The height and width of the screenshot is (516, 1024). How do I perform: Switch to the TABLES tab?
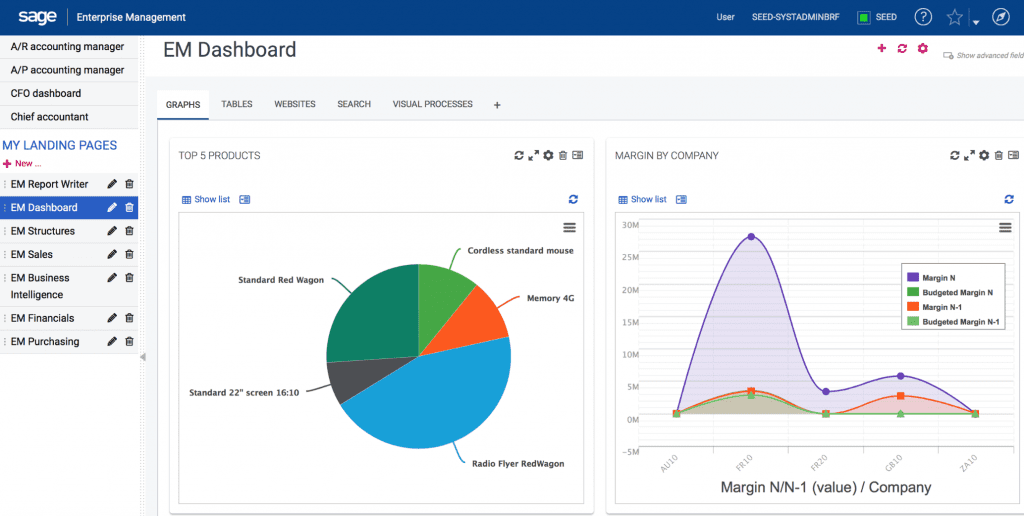coord(237,104)
